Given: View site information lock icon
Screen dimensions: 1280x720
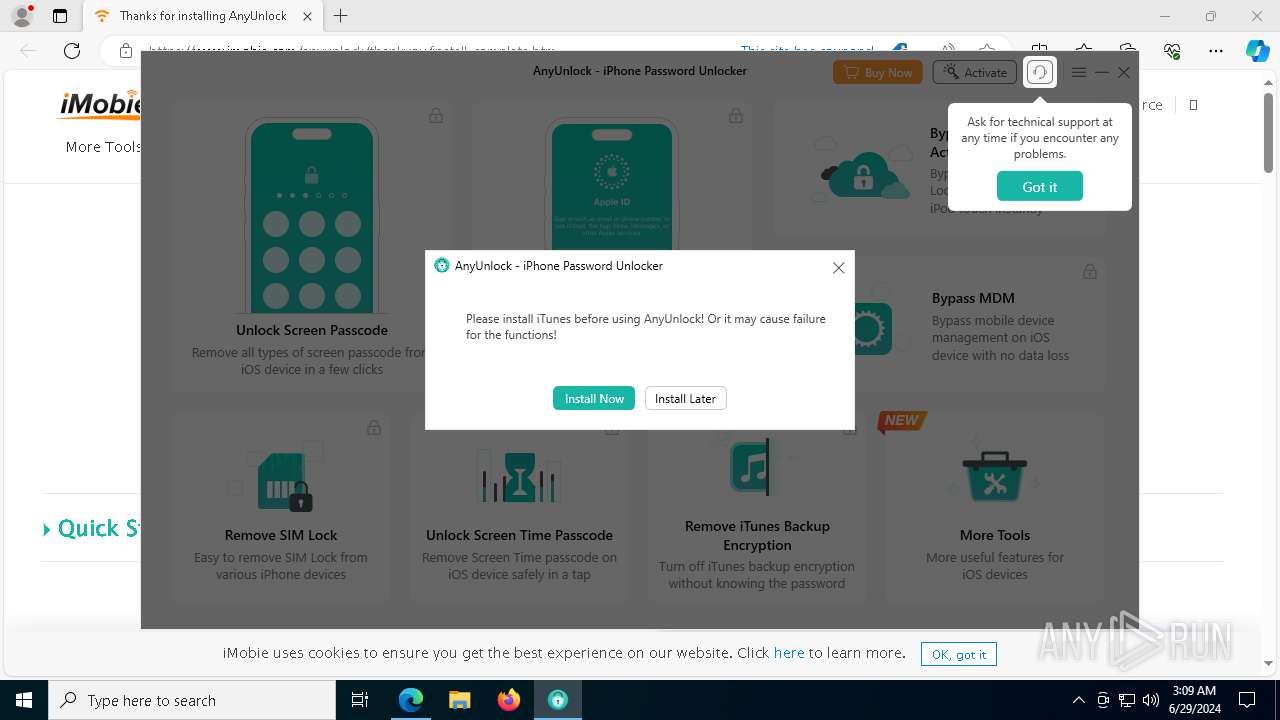Looking at the screenshot, I should (x=125, y=50).
